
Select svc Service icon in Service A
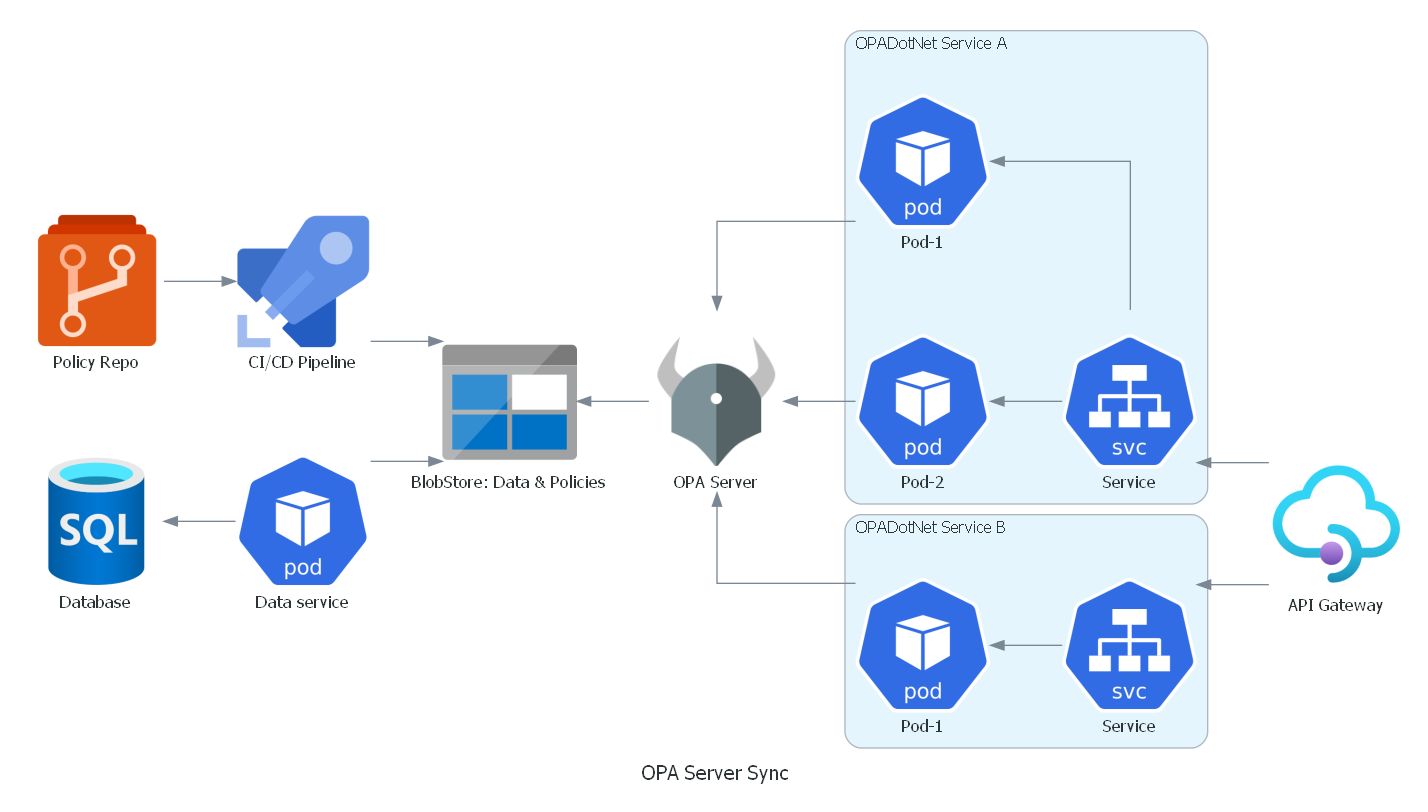pos(1129,401)
